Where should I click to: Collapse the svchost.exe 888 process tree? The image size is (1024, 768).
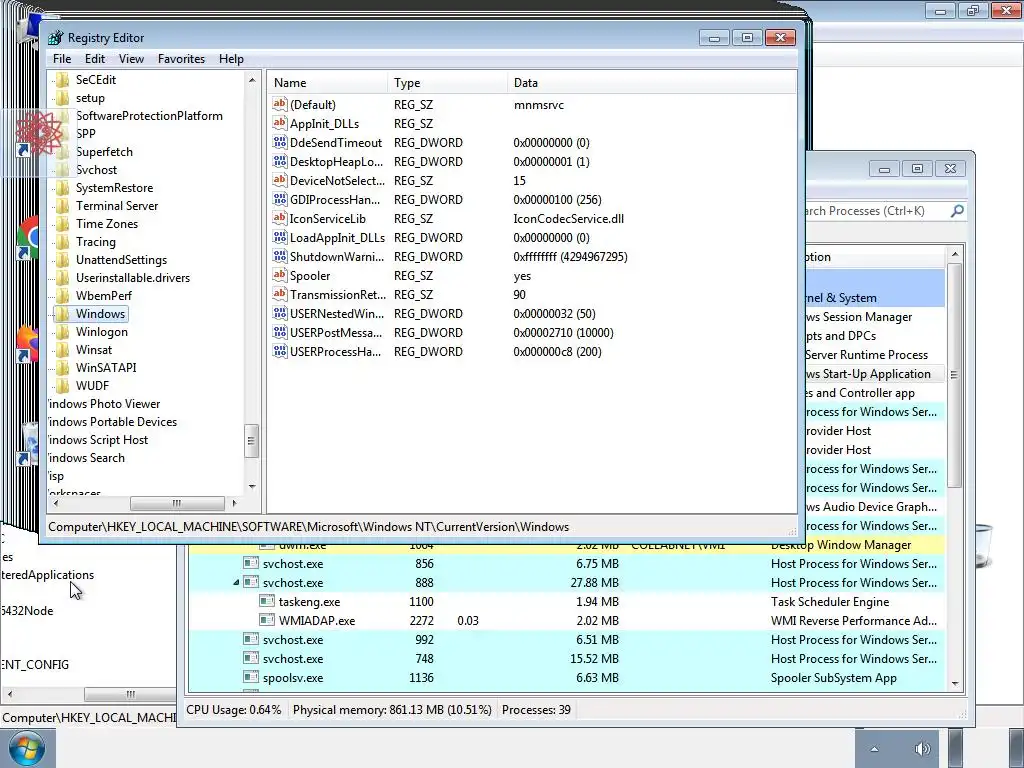[236, 583]
